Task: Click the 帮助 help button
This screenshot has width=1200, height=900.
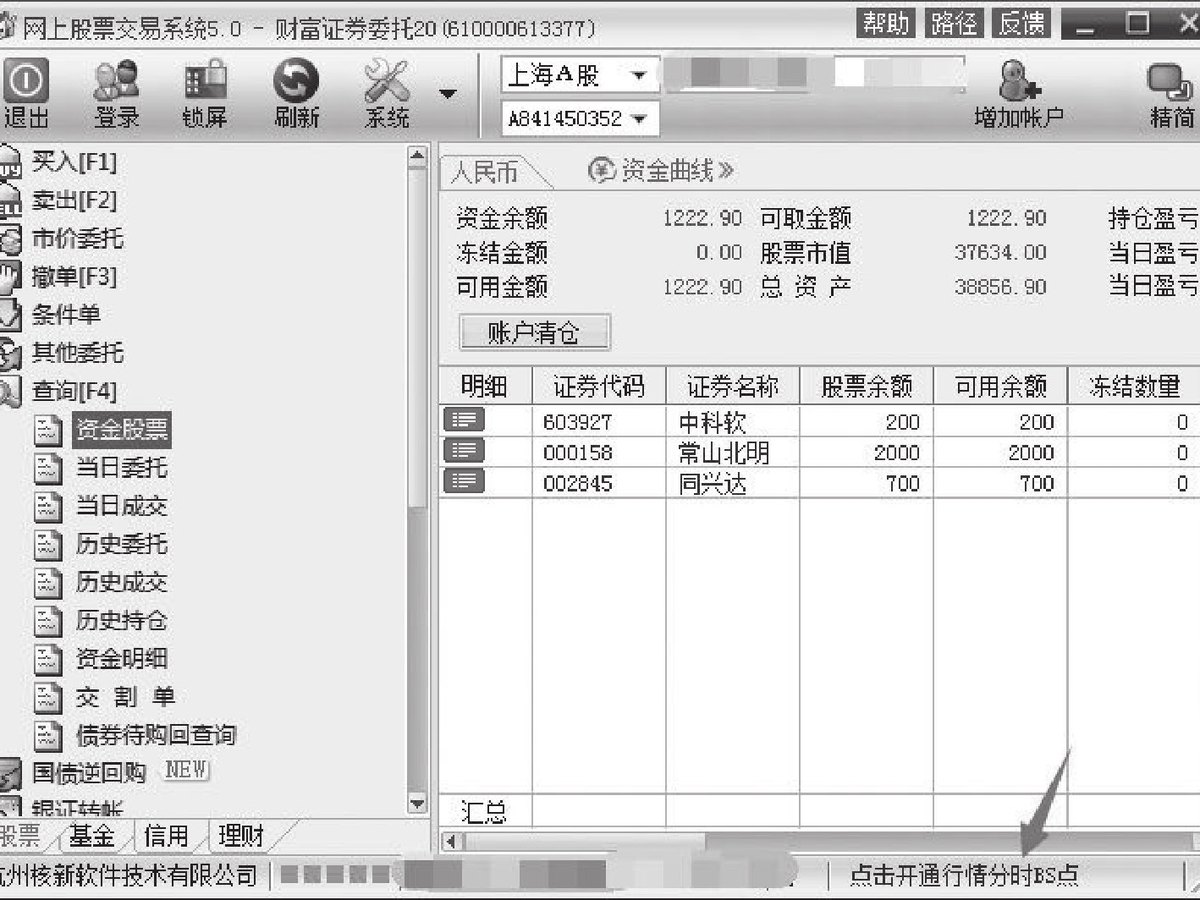Action: point(888,24)
